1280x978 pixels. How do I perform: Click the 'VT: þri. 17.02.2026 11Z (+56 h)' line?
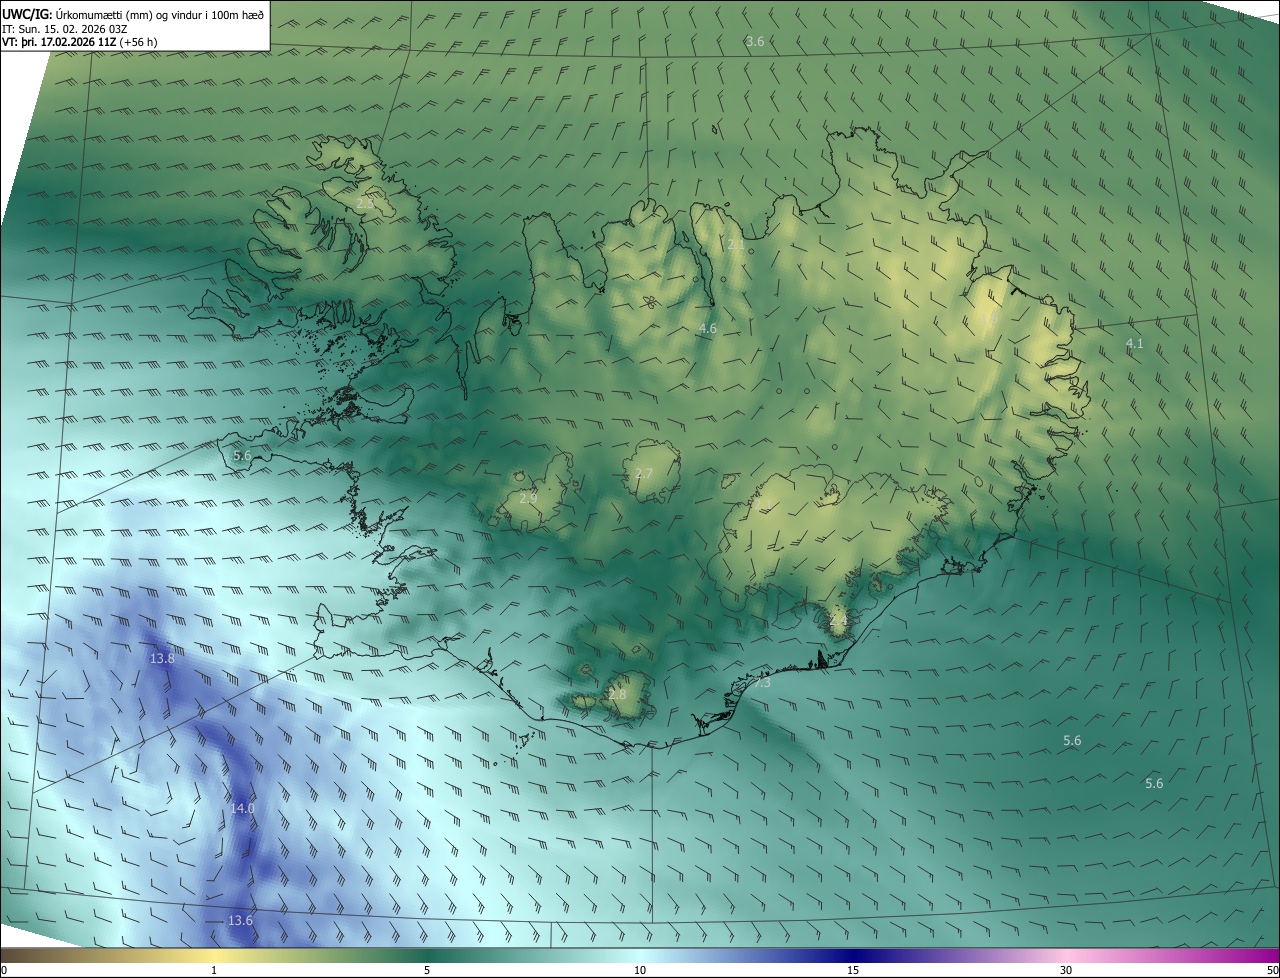coord(79,42)
